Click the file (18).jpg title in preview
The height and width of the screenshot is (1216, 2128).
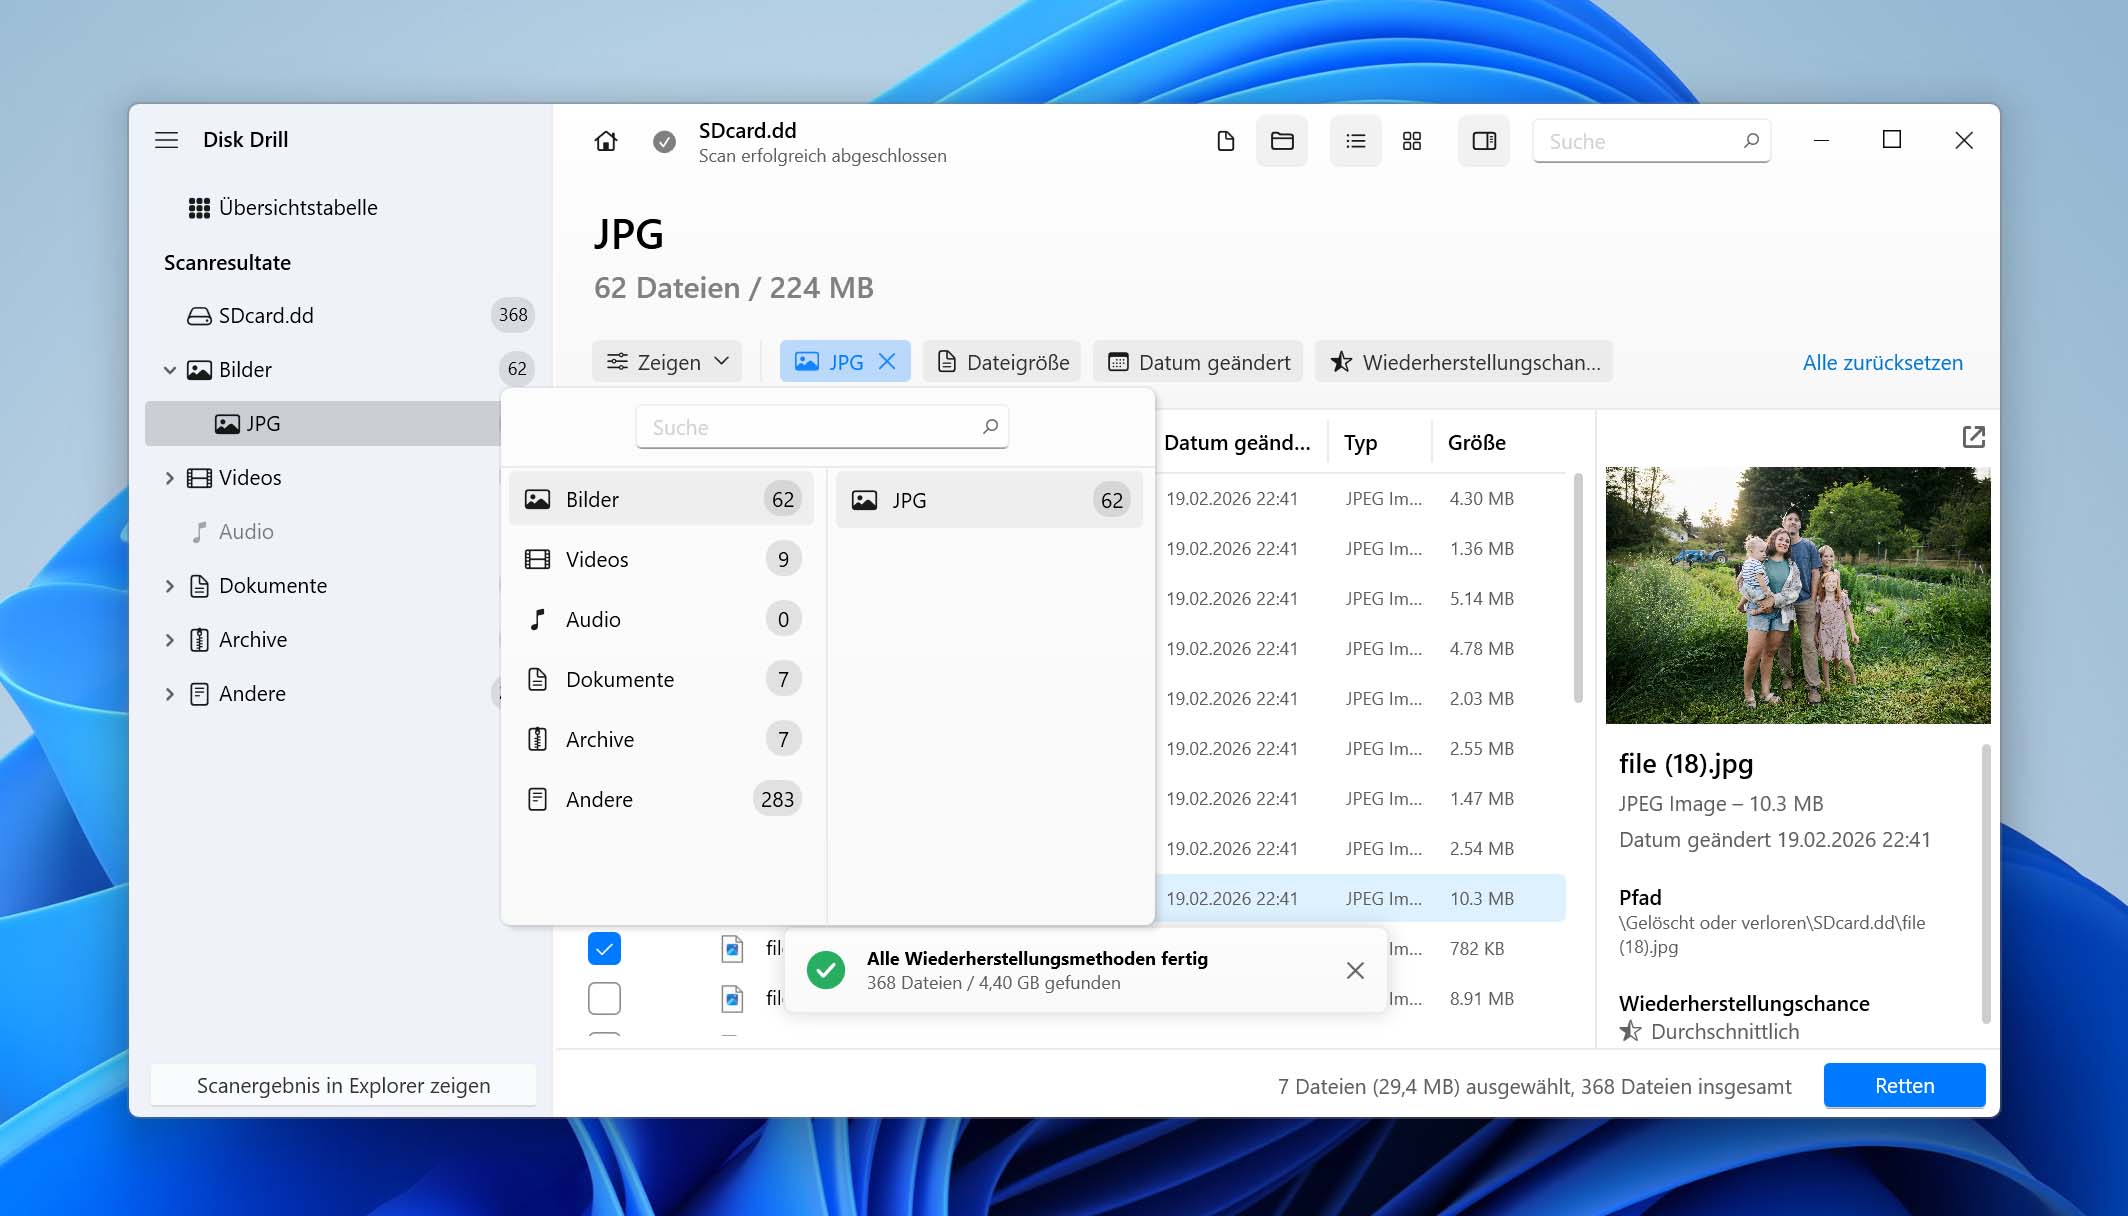(1686, 764)
